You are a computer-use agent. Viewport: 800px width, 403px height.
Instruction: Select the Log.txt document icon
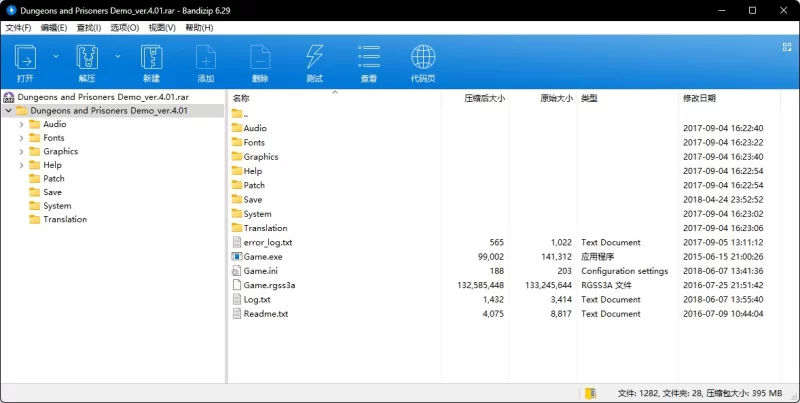pos(237,299)
